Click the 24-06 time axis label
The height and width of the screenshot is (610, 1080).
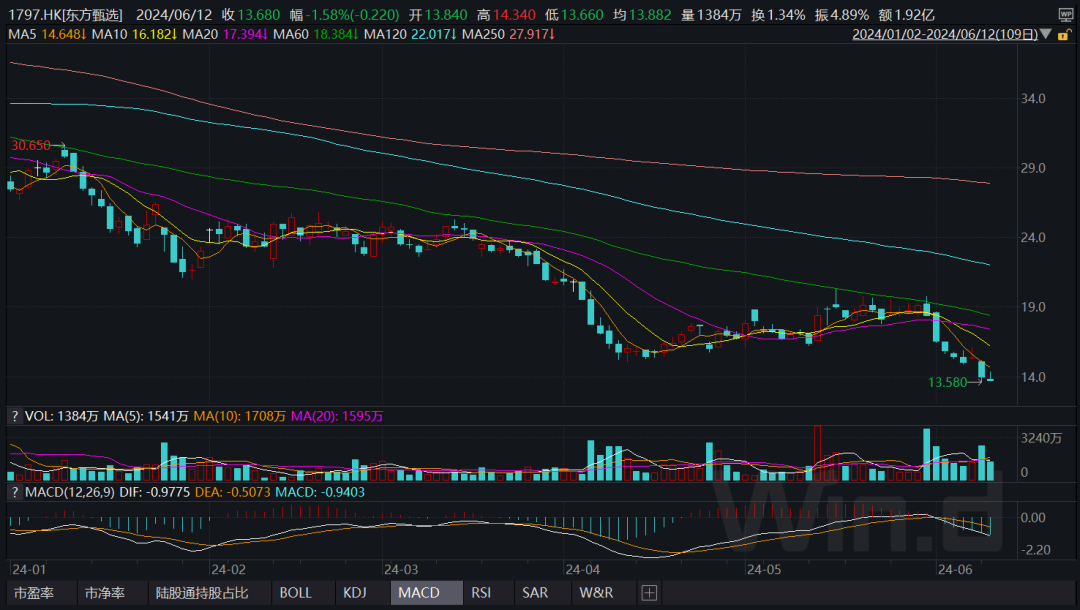click(955, 569)
